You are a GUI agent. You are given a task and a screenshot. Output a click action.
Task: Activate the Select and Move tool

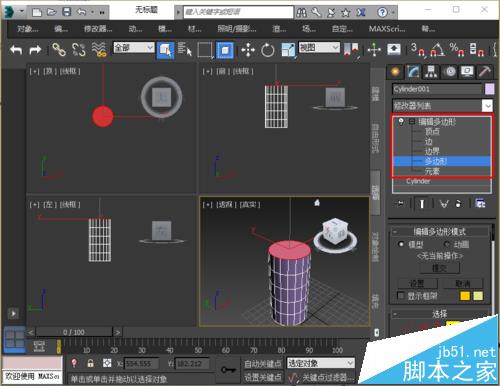[x=248, y=50]
